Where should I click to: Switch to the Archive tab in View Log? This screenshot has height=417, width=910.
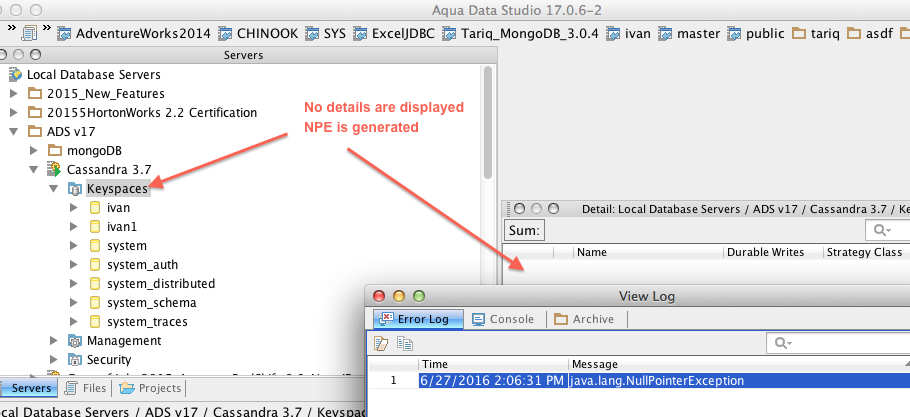click(x=584, y=319)
